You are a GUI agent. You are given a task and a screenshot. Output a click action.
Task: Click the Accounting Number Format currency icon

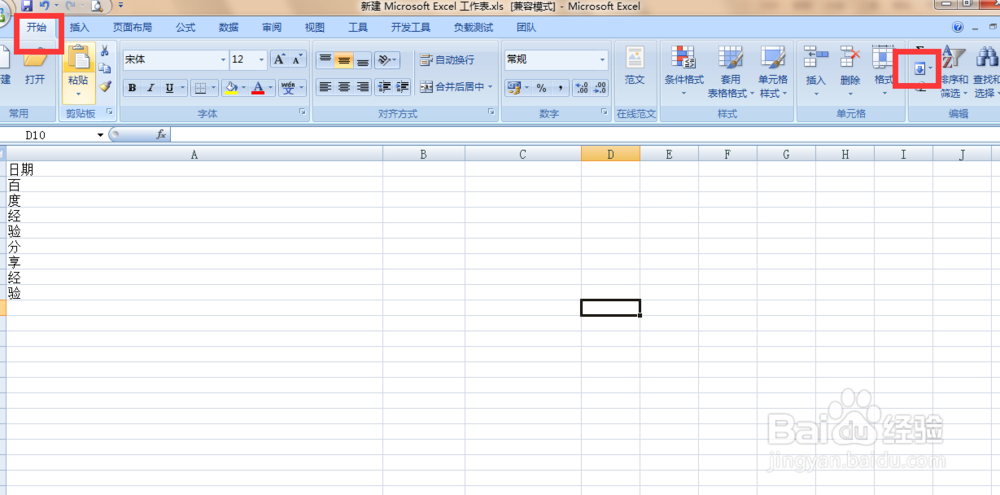pyautogui.click(x=514, y=88)
